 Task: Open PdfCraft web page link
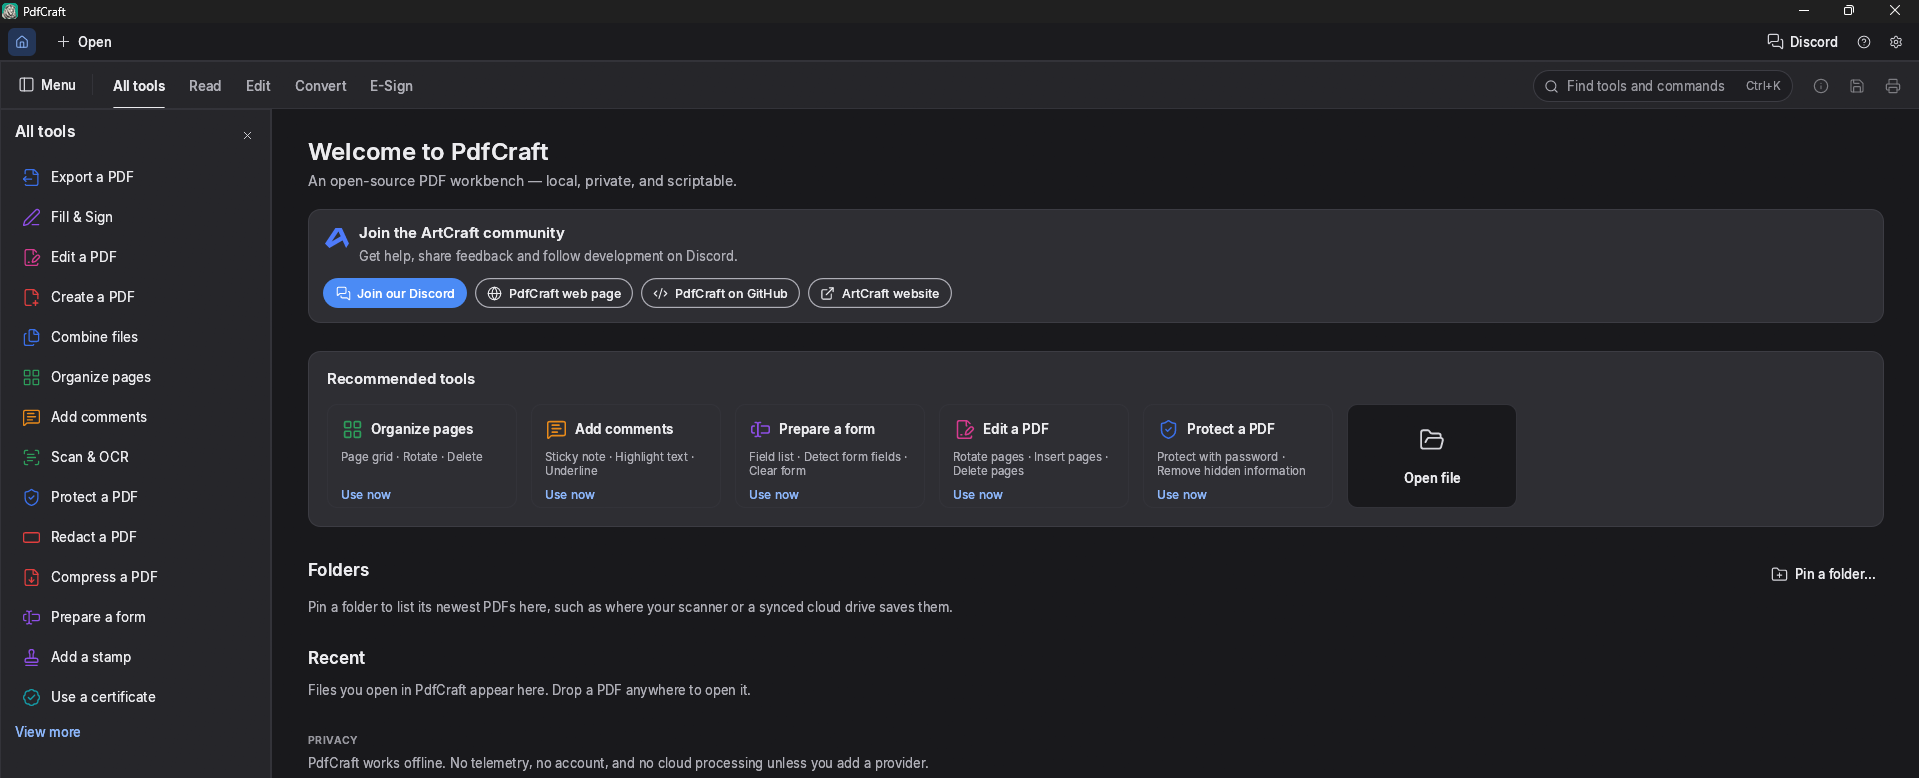[x=554, y=293]
